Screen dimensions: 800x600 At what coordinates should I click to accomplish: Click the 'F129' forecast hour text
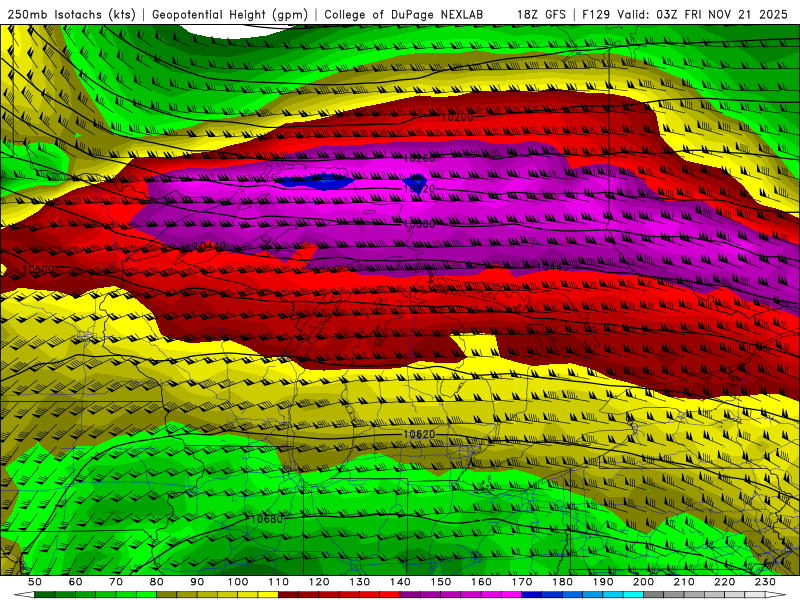(x=596, y=15)
